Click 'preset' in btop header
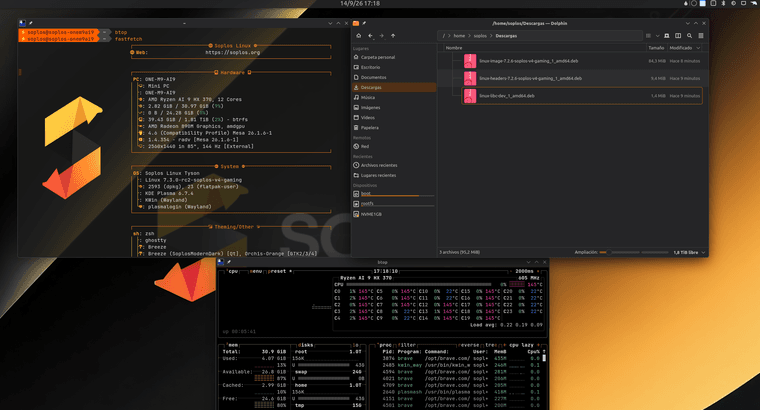 (x=277, y=271)
